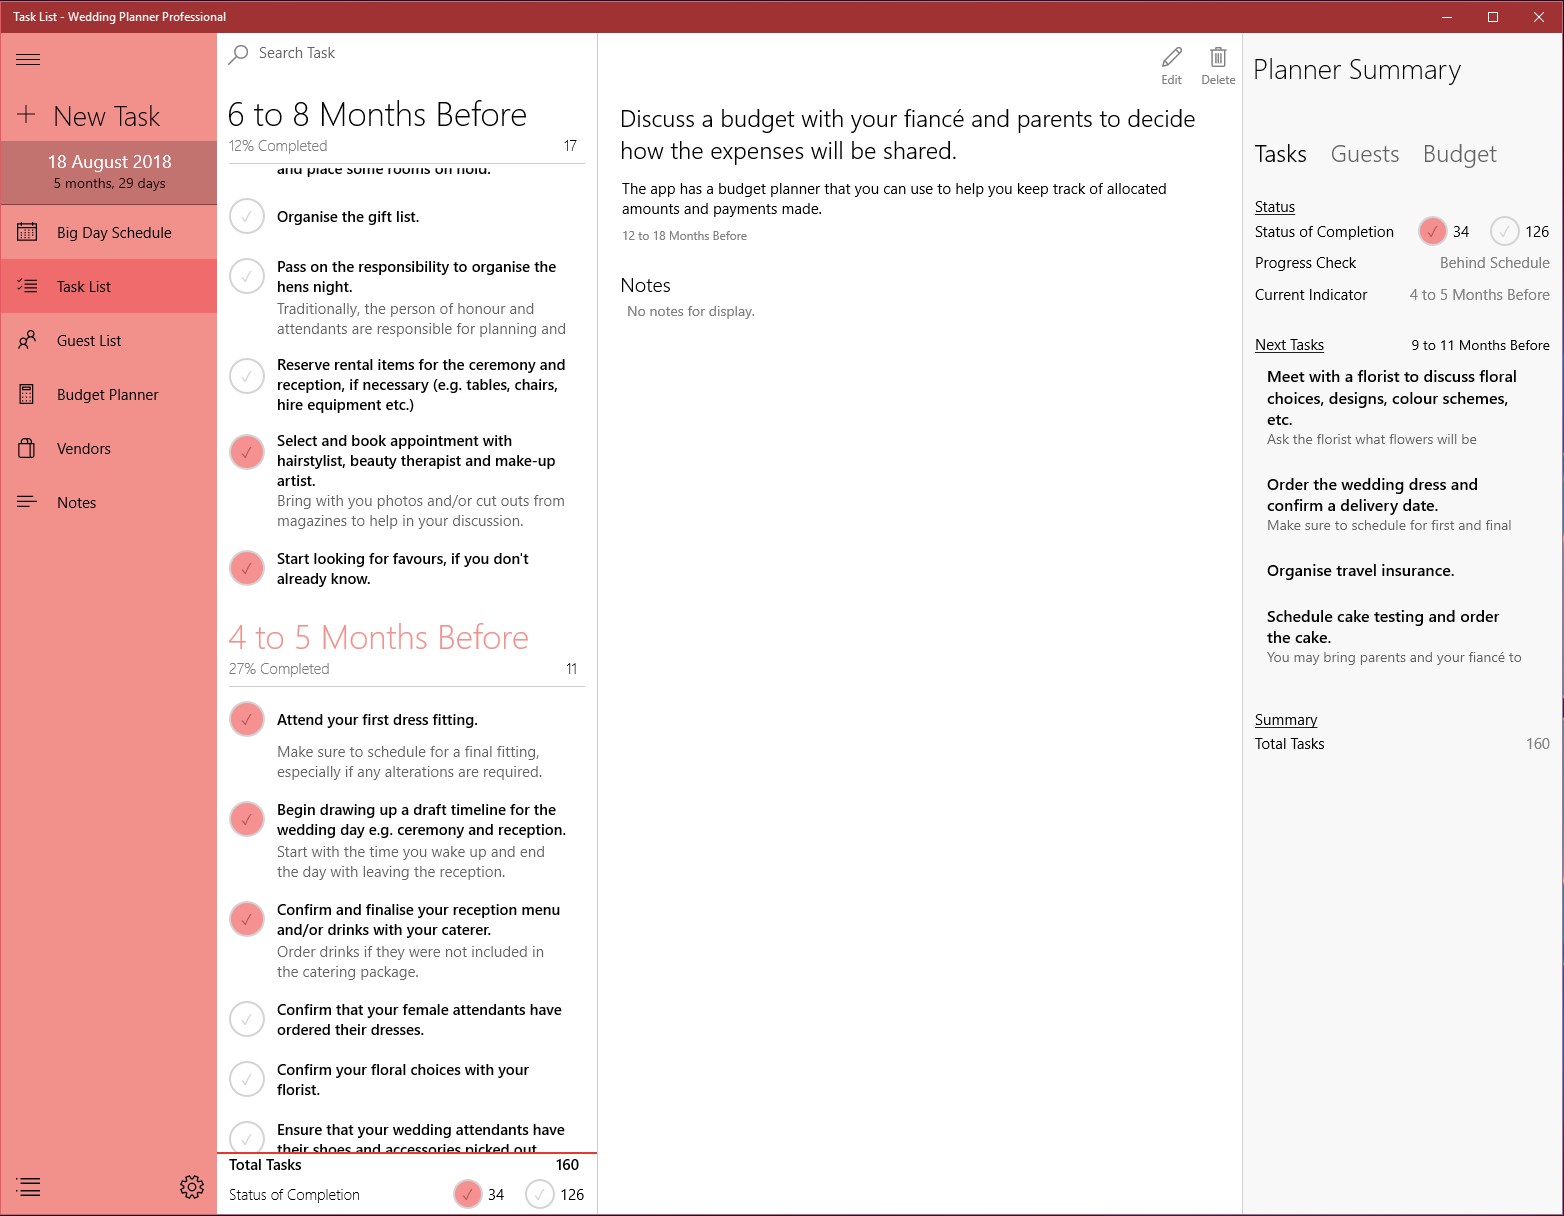Uncheck 'Start looking for favours' task
This screenshot has height=1216, width=1564.
247,568
